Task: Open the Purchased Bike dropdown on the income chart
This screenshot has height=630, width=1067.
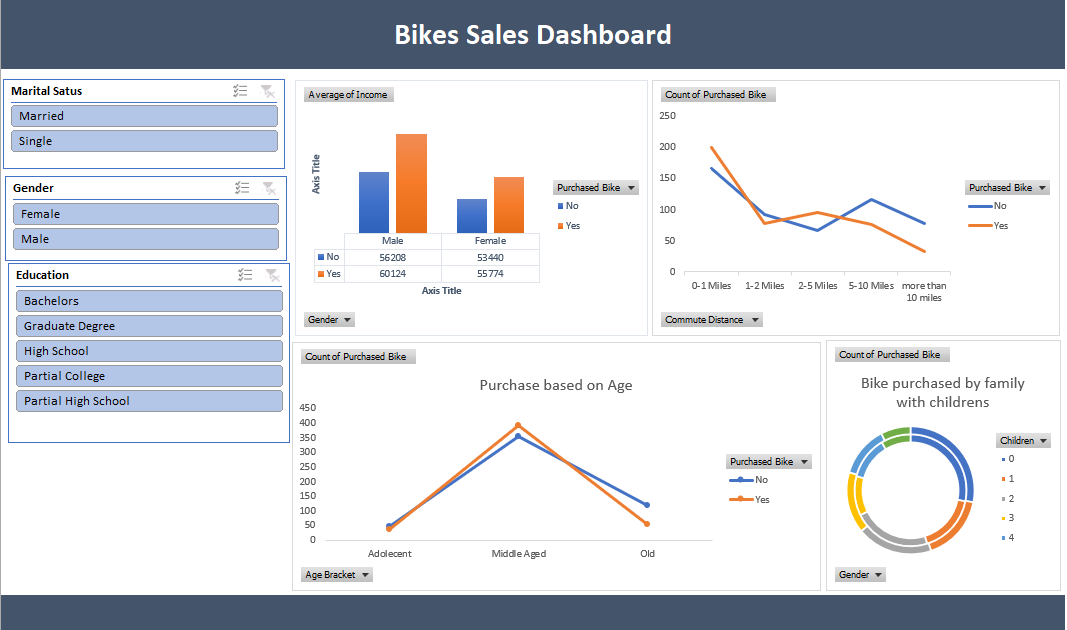Action: (x=595, y=187)
